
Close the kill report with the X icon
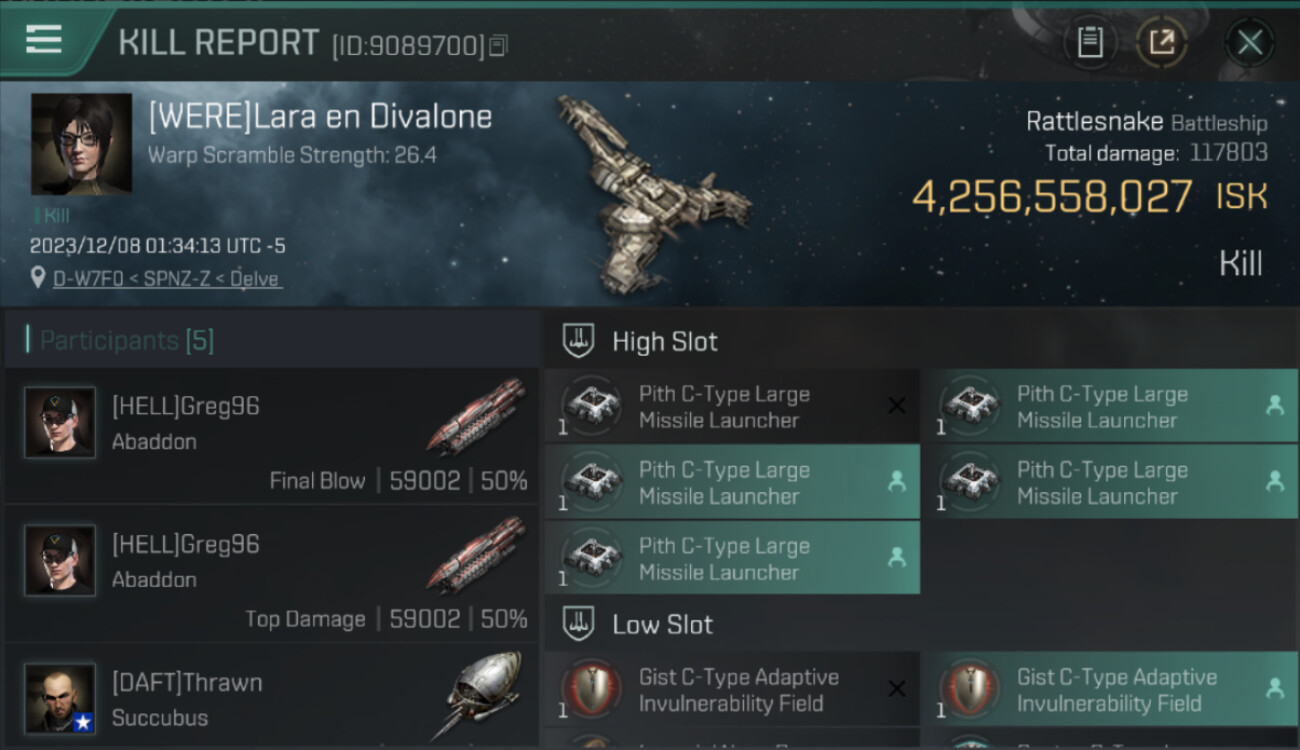1250,42
